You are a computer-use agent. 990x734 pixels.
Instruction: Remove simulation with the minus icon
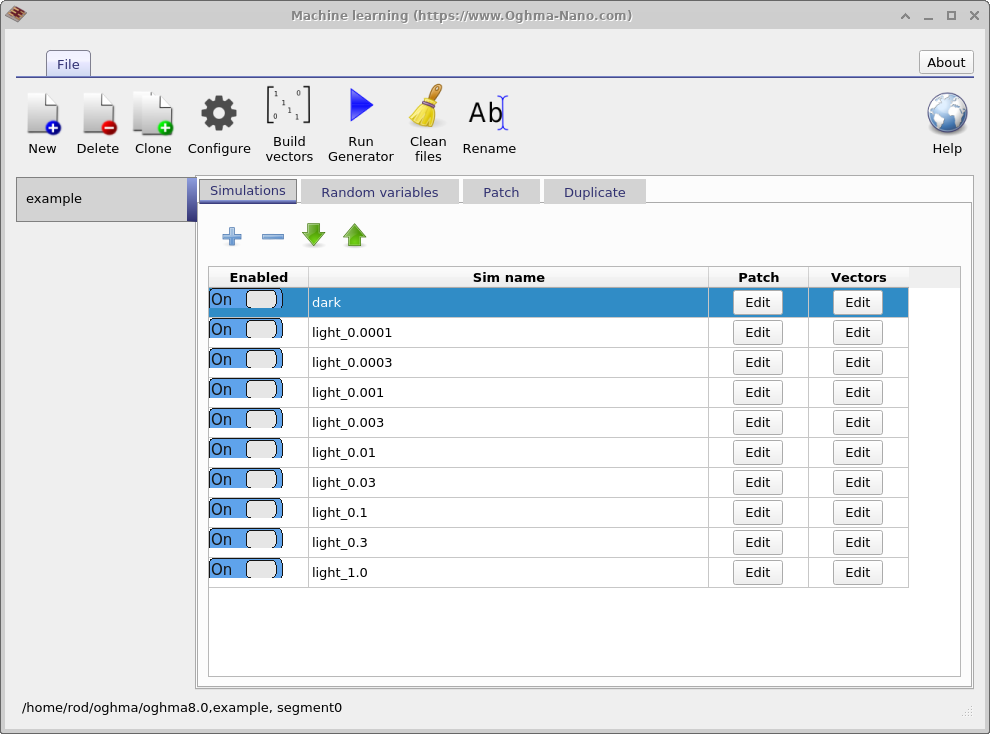[x=273, y=236]
